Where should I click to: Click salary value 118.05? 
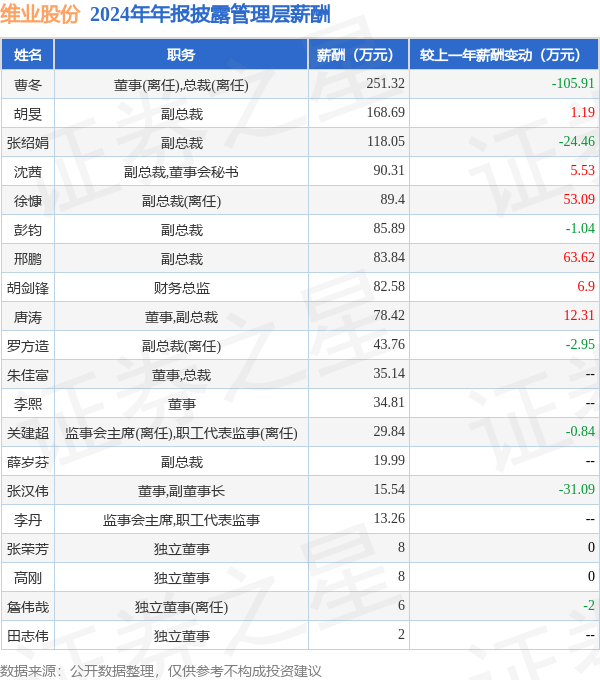point(385,141)
